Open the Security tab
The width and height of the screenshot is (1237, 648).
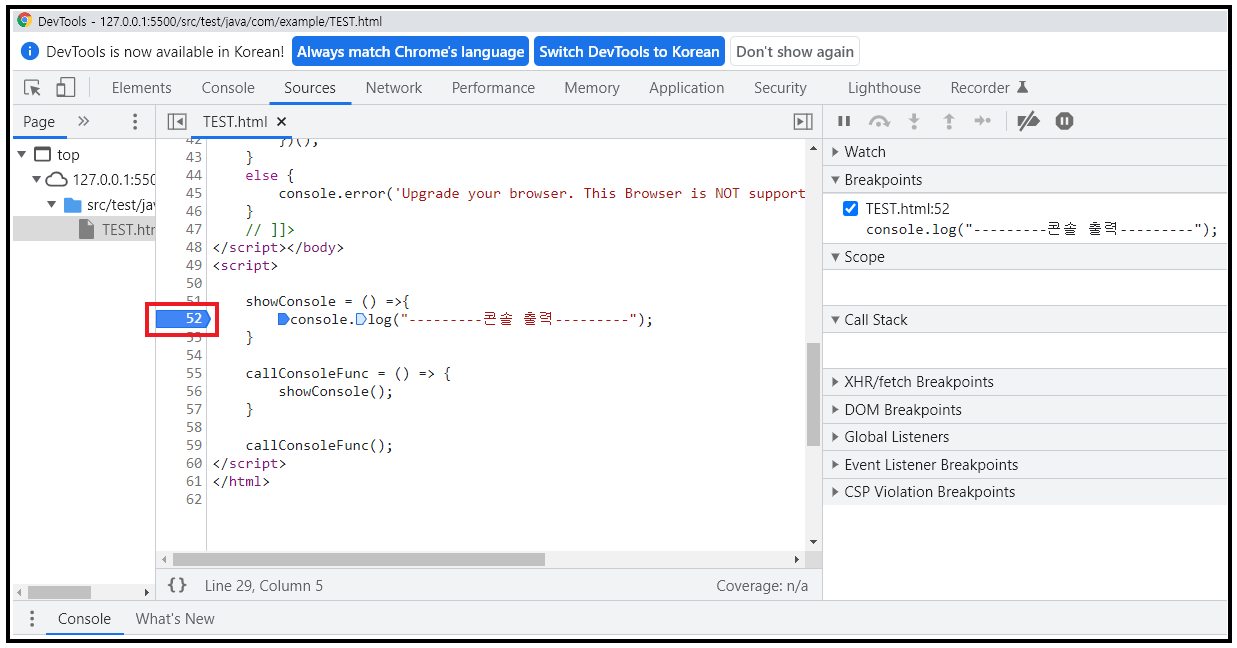coord(780,88)
